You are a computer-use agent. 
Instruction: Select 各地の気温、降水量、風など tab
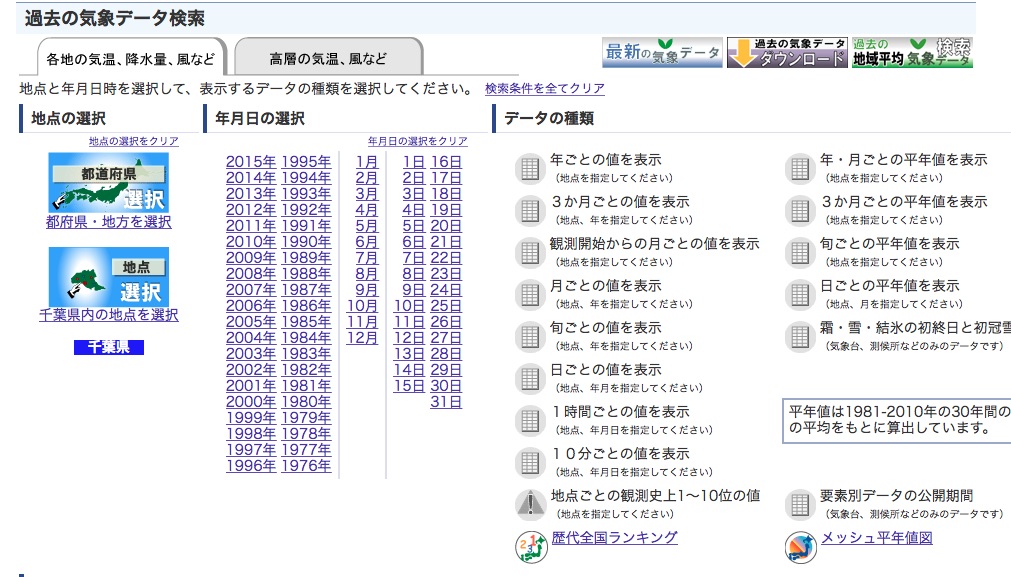click(x=131, y=58)
